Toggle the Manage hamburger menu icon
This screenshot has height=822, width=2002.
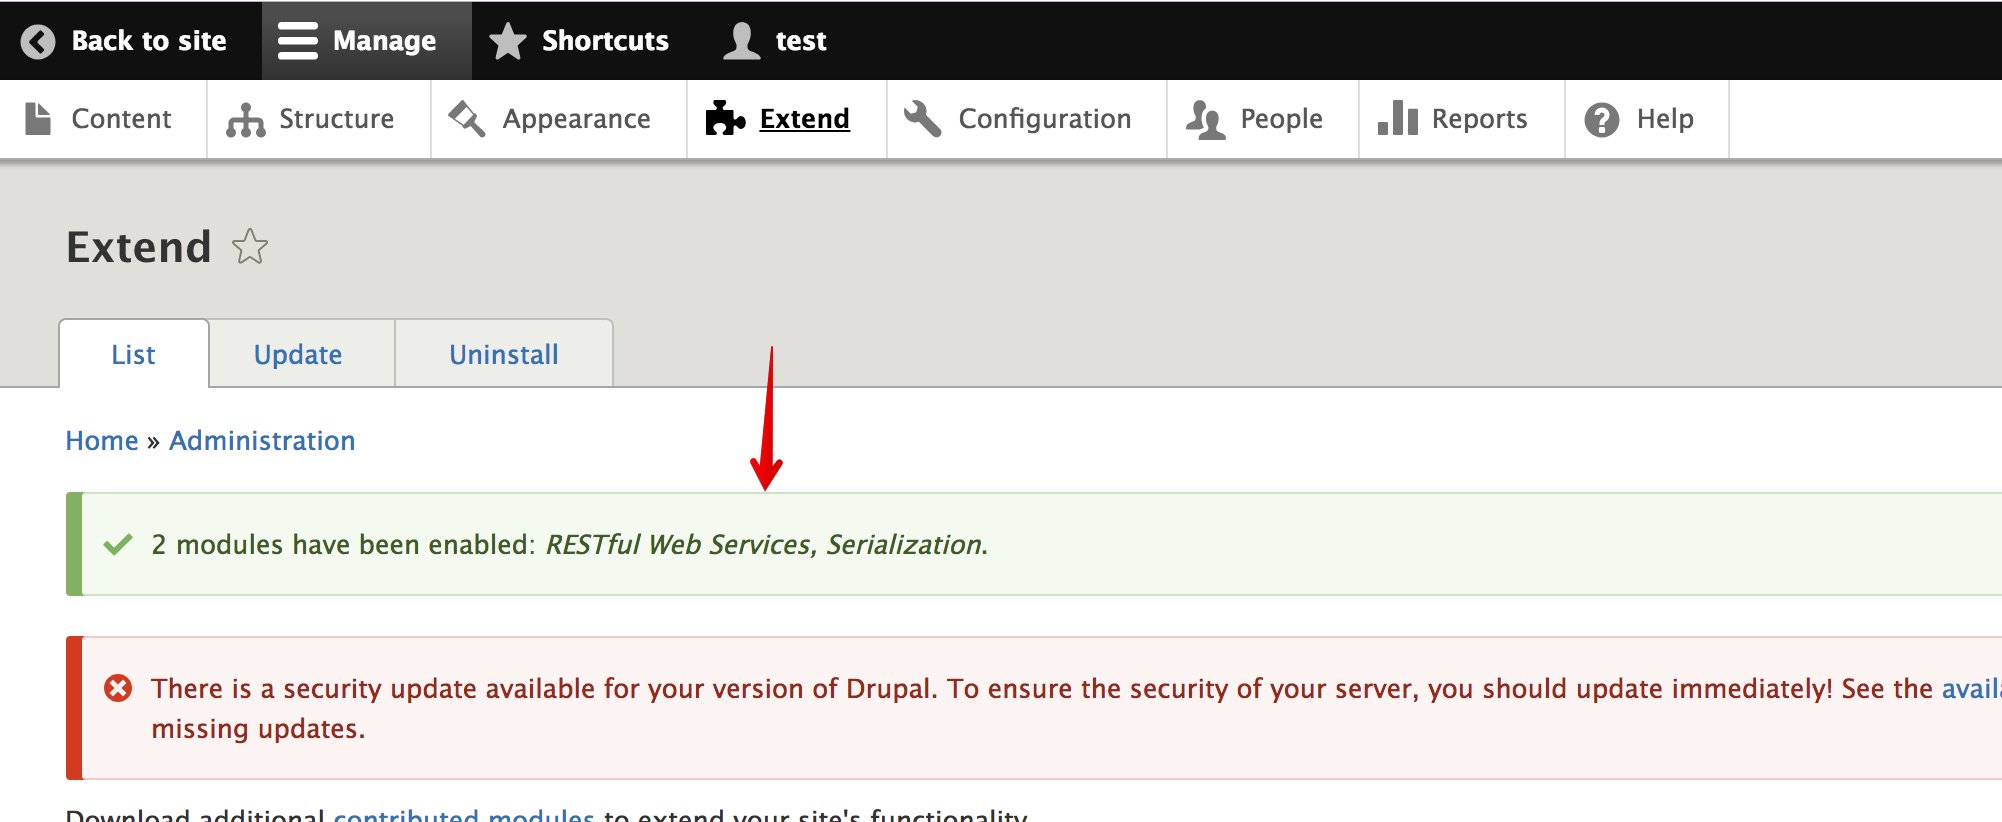[297, 41]
